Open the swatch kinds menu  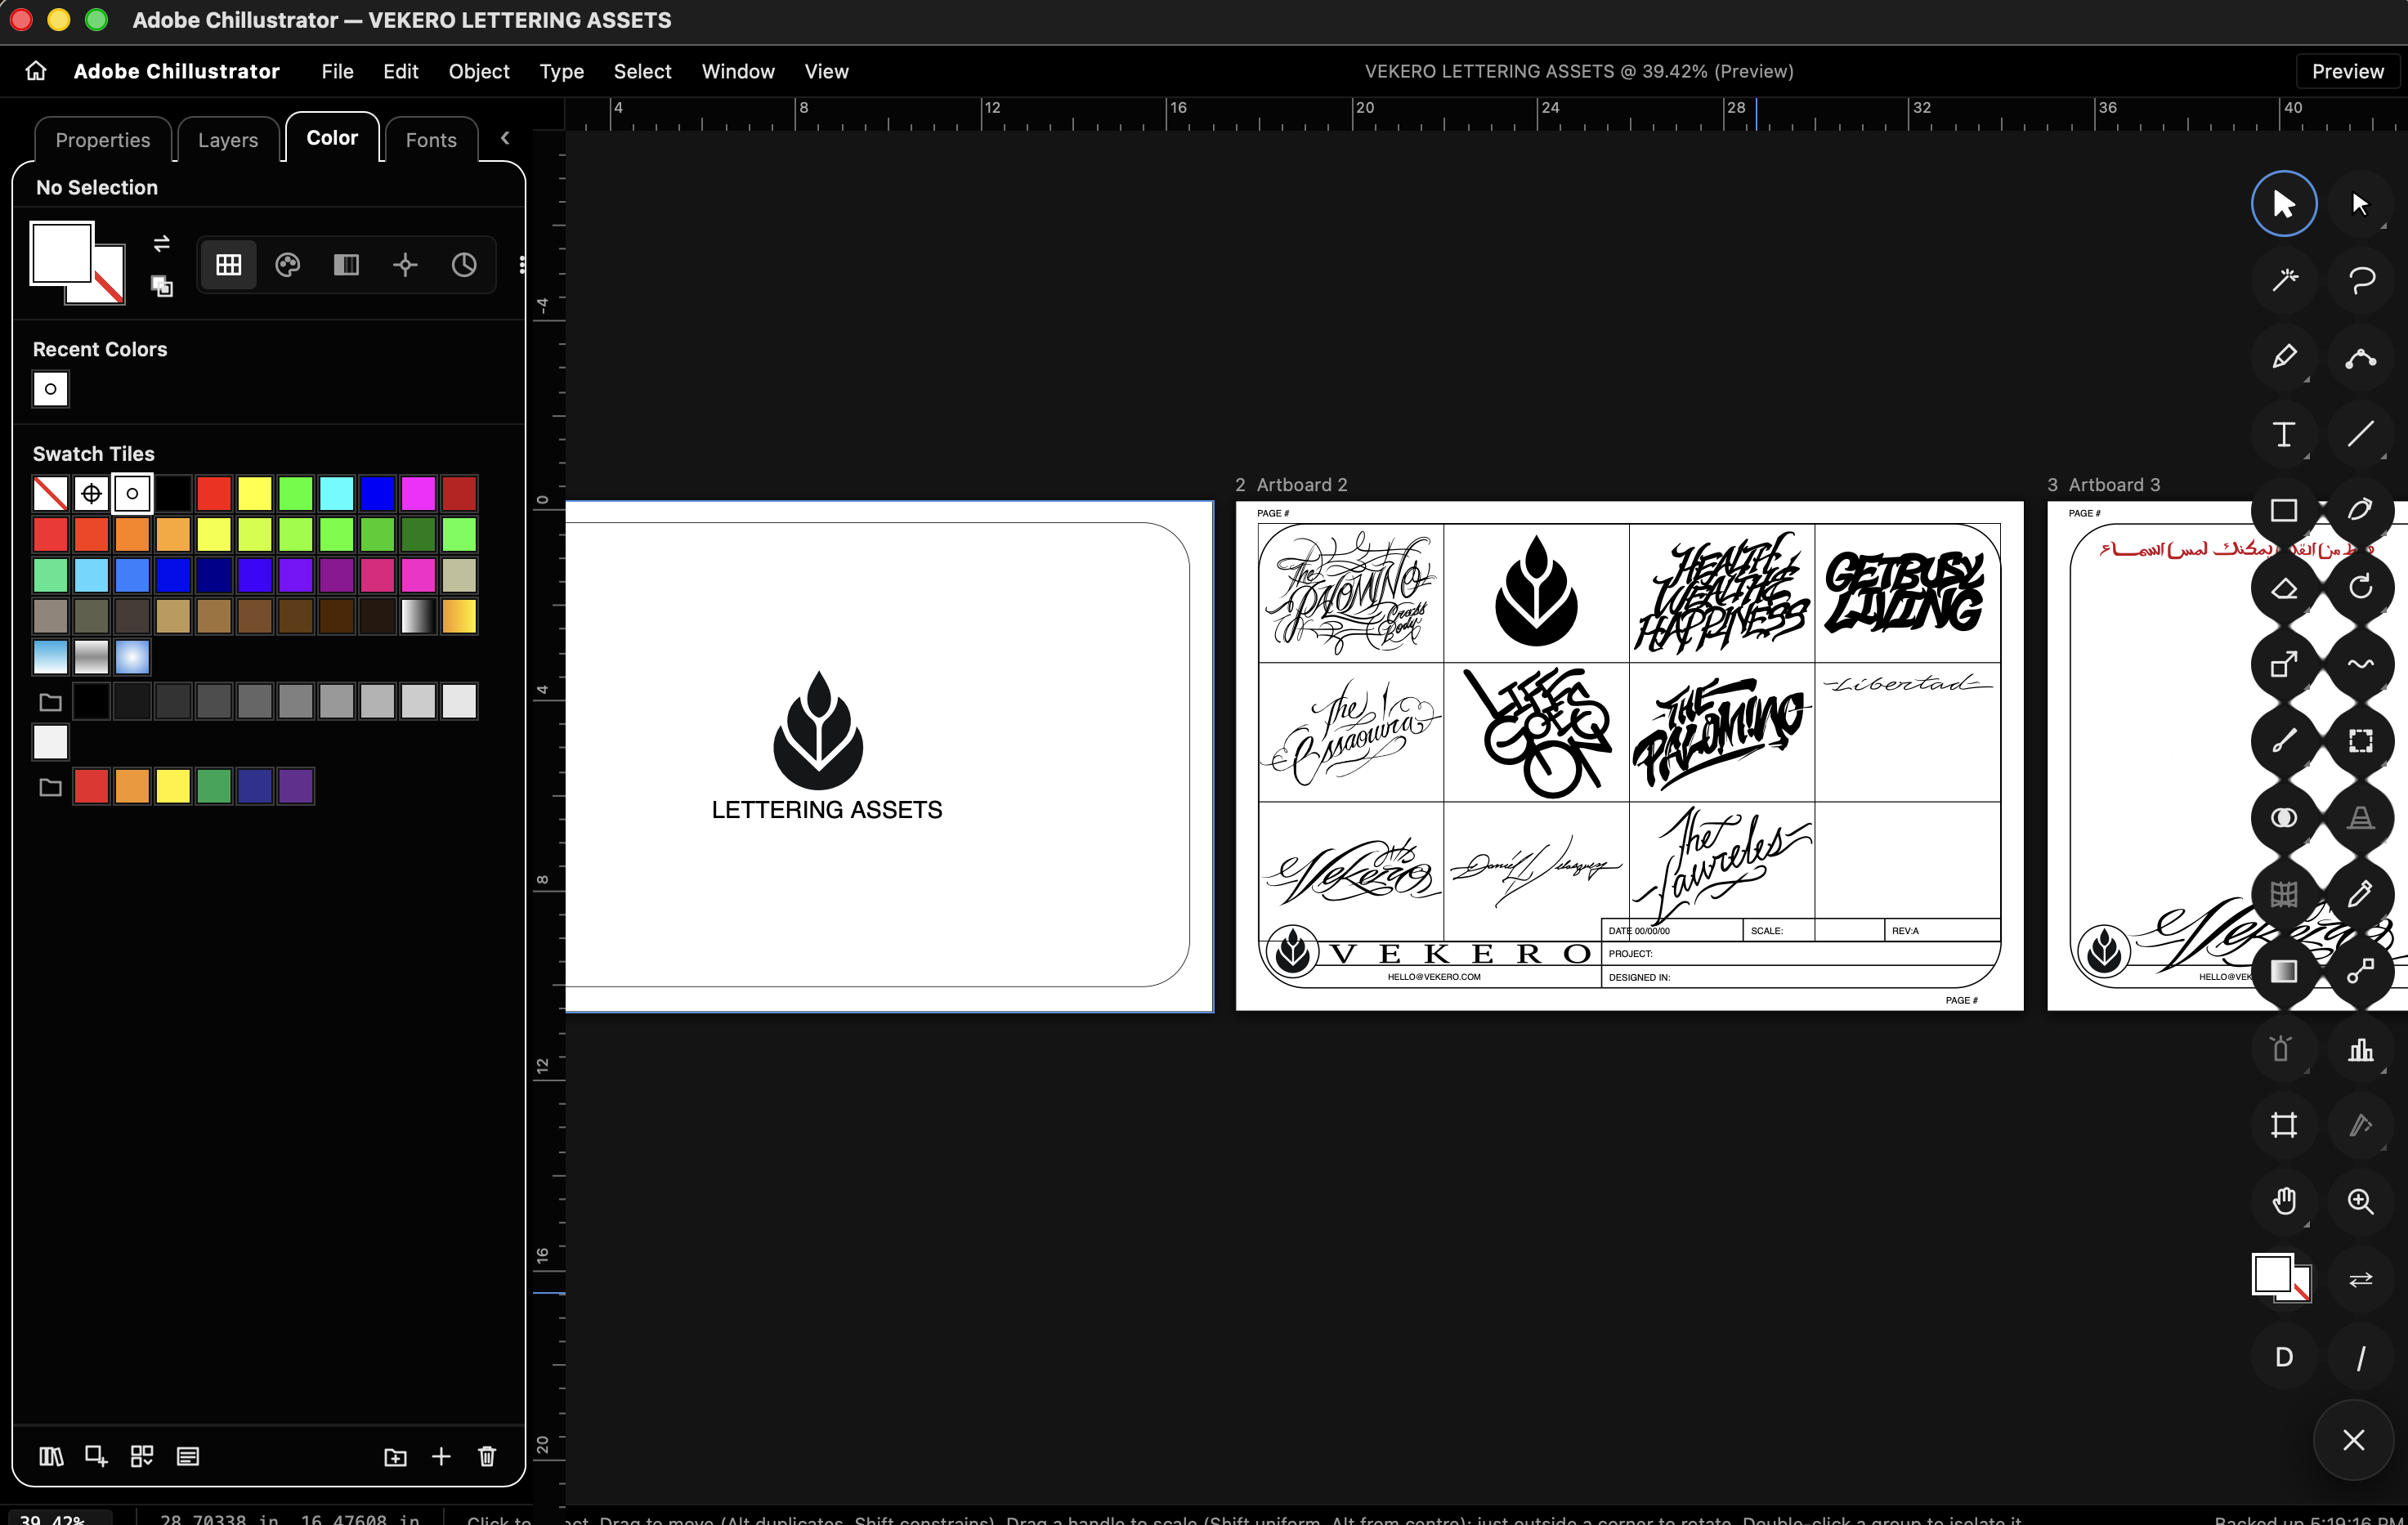coord(142,1456)
